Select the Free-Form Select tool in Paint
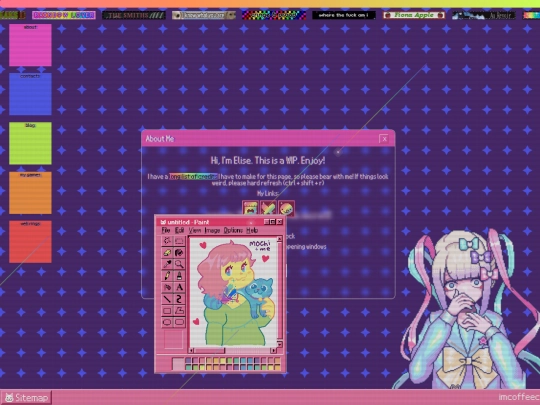The height and width of the screenshot is (405, 540). [167, 241]
